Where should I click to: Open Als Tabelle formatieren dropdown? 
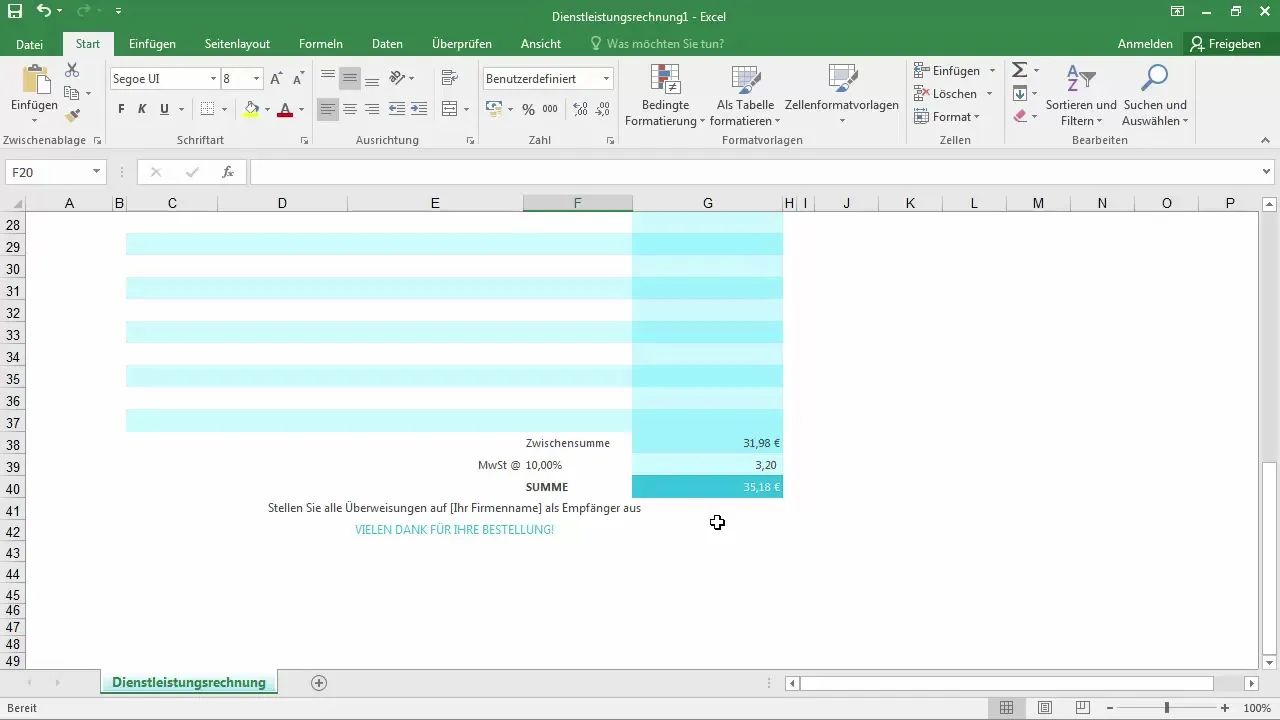[x=746, y=96]
